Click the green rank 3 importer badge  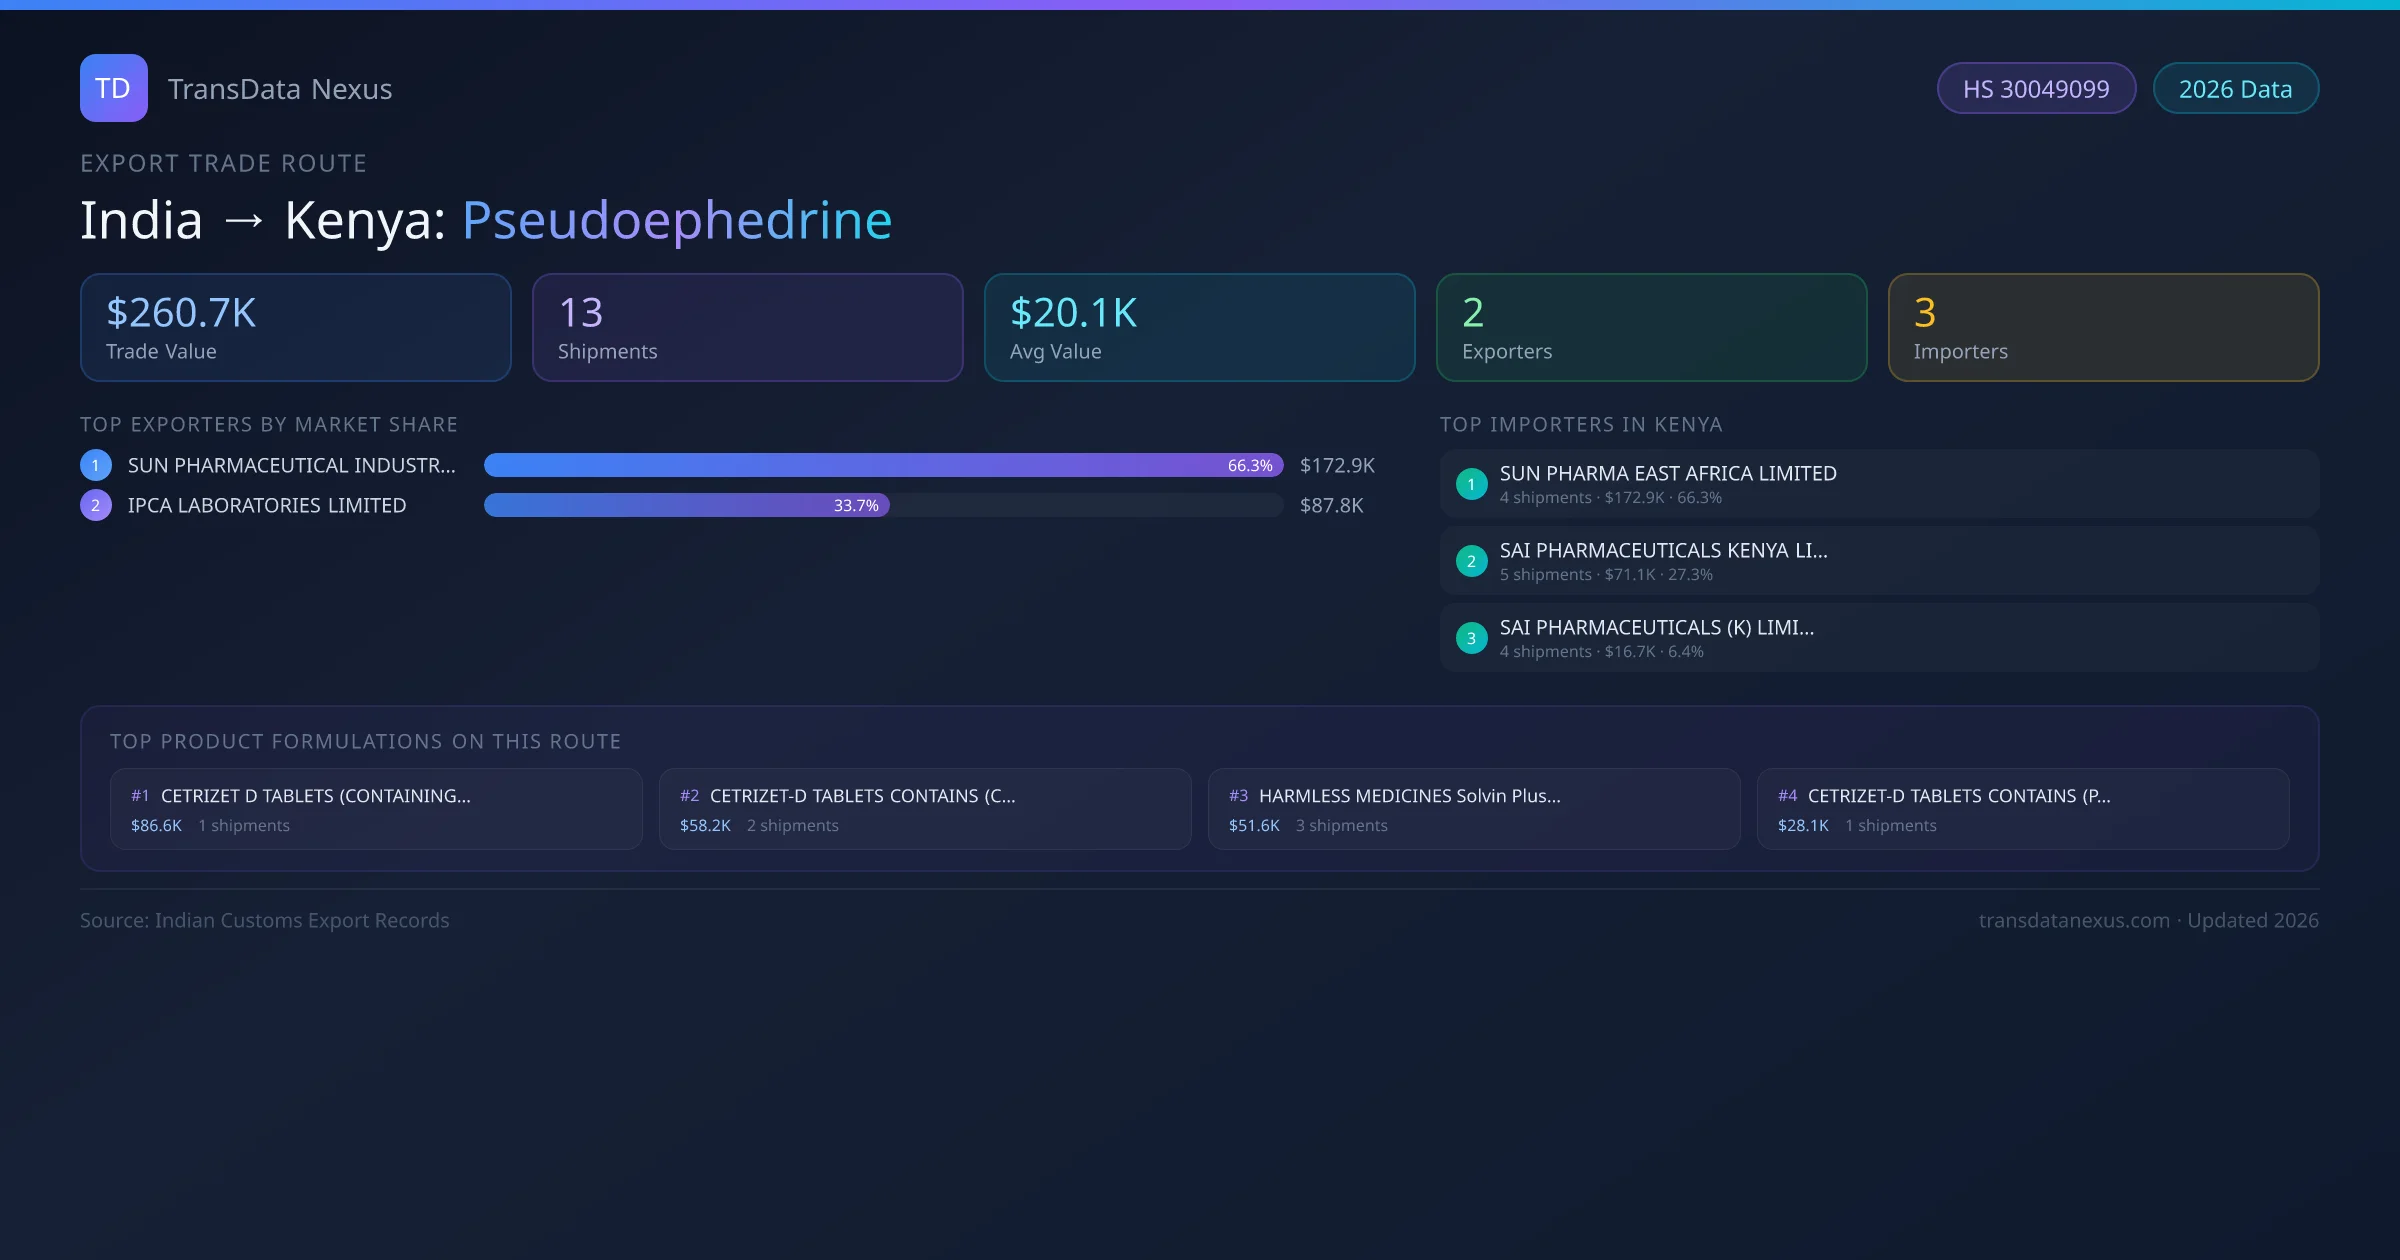pos(1471,638)
